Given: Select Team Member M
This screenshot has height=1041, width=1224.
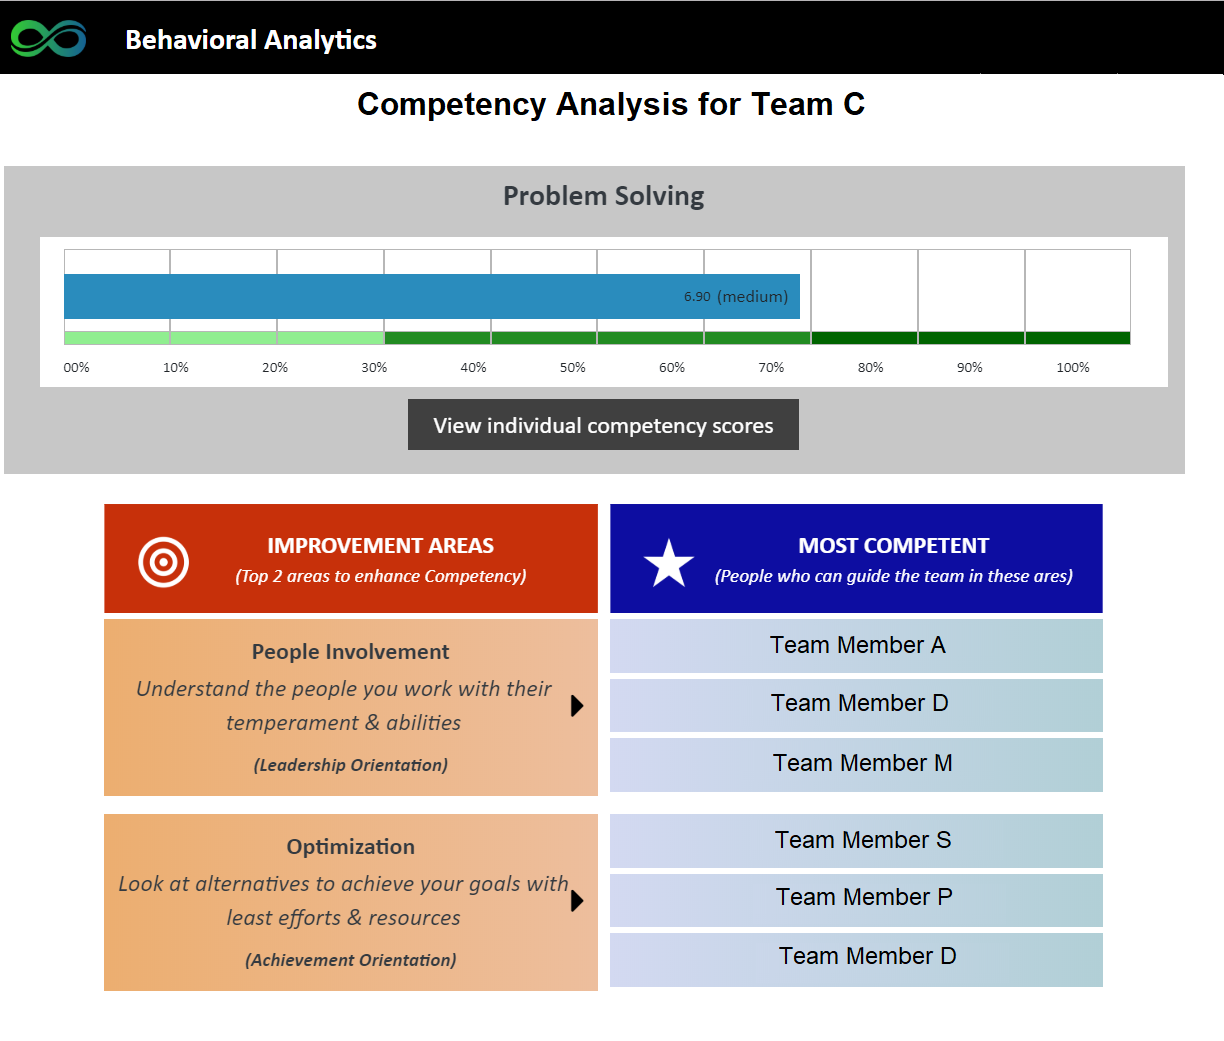Looking at the screenshot, I should point(856,764).
